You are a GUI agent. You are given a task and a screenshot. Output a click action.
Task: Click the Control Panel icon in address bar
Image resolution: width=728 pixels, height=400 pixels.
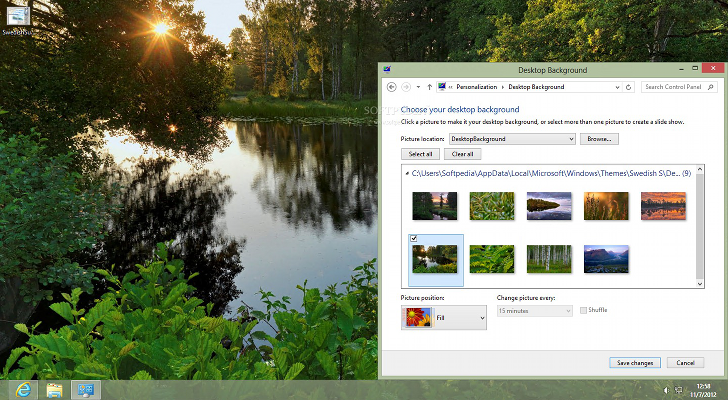point(442,87)
